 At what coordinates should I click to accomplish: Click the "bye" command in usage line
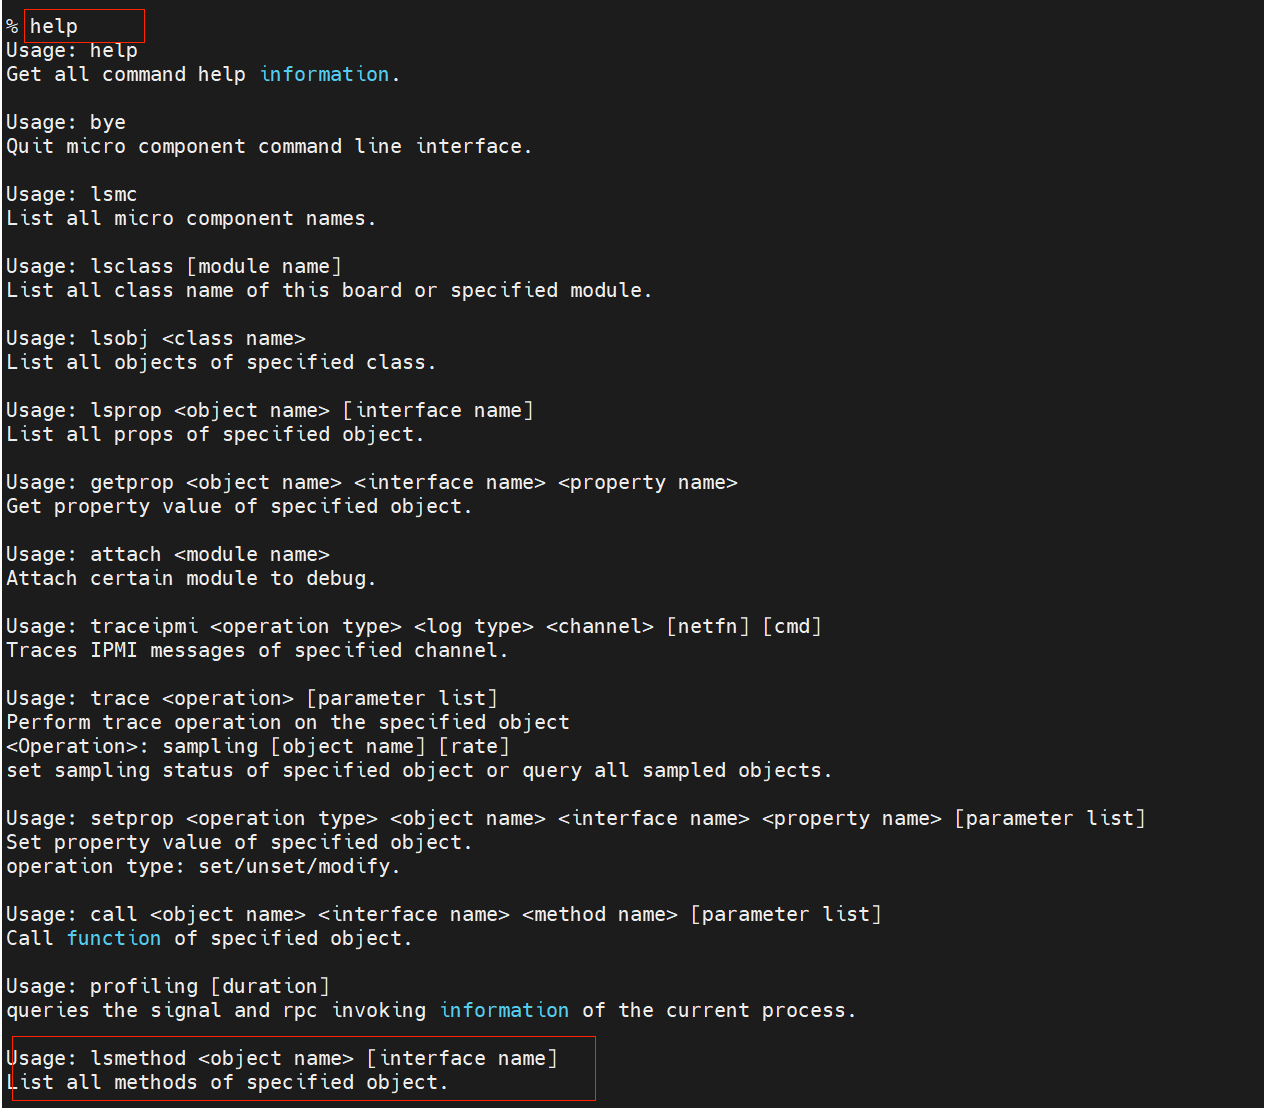point(108,123)
